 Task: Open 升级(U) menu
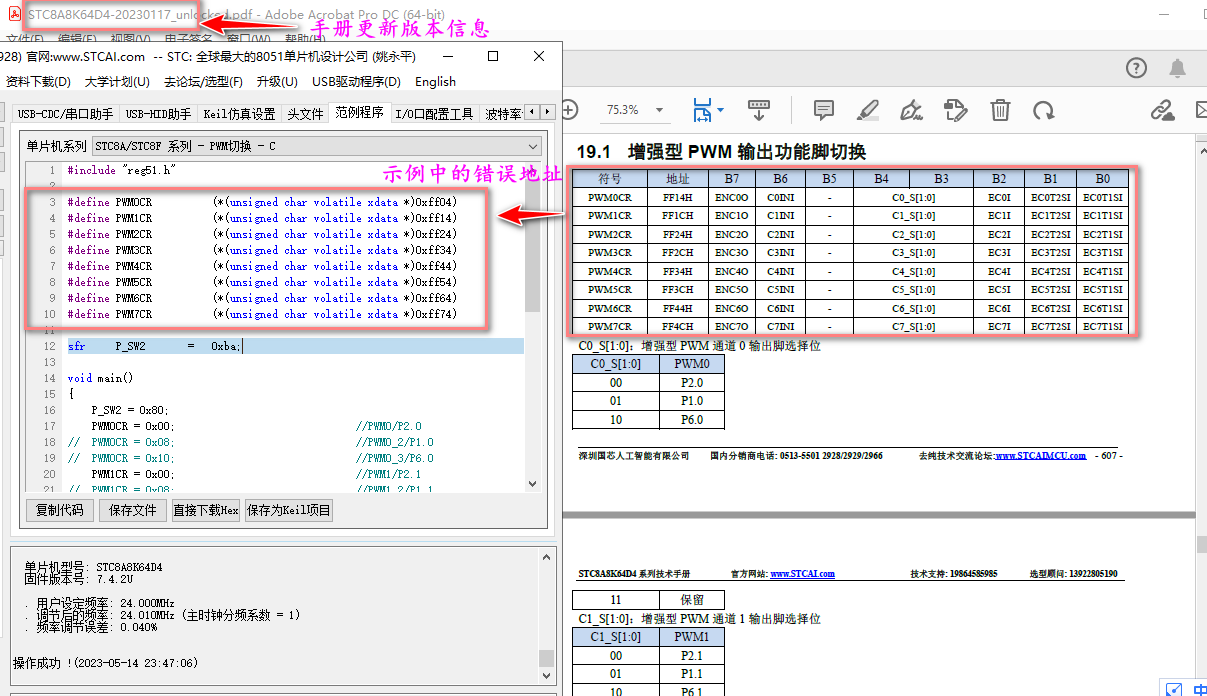(x=277, y=82)
